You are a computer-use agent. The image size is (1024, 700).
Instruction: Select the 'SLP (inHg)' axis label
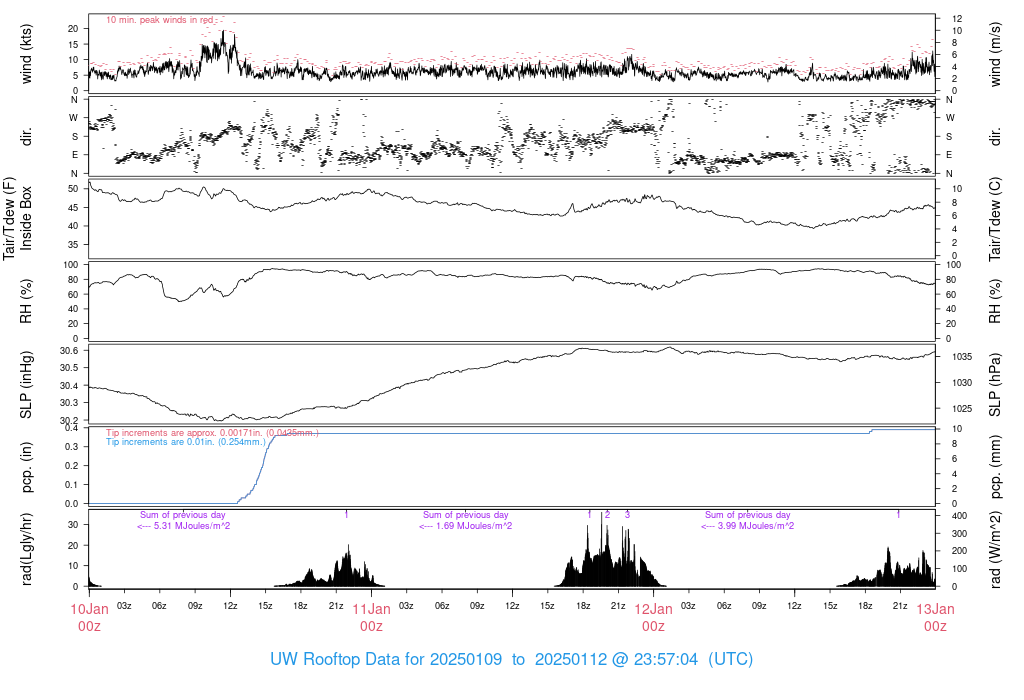27,385
